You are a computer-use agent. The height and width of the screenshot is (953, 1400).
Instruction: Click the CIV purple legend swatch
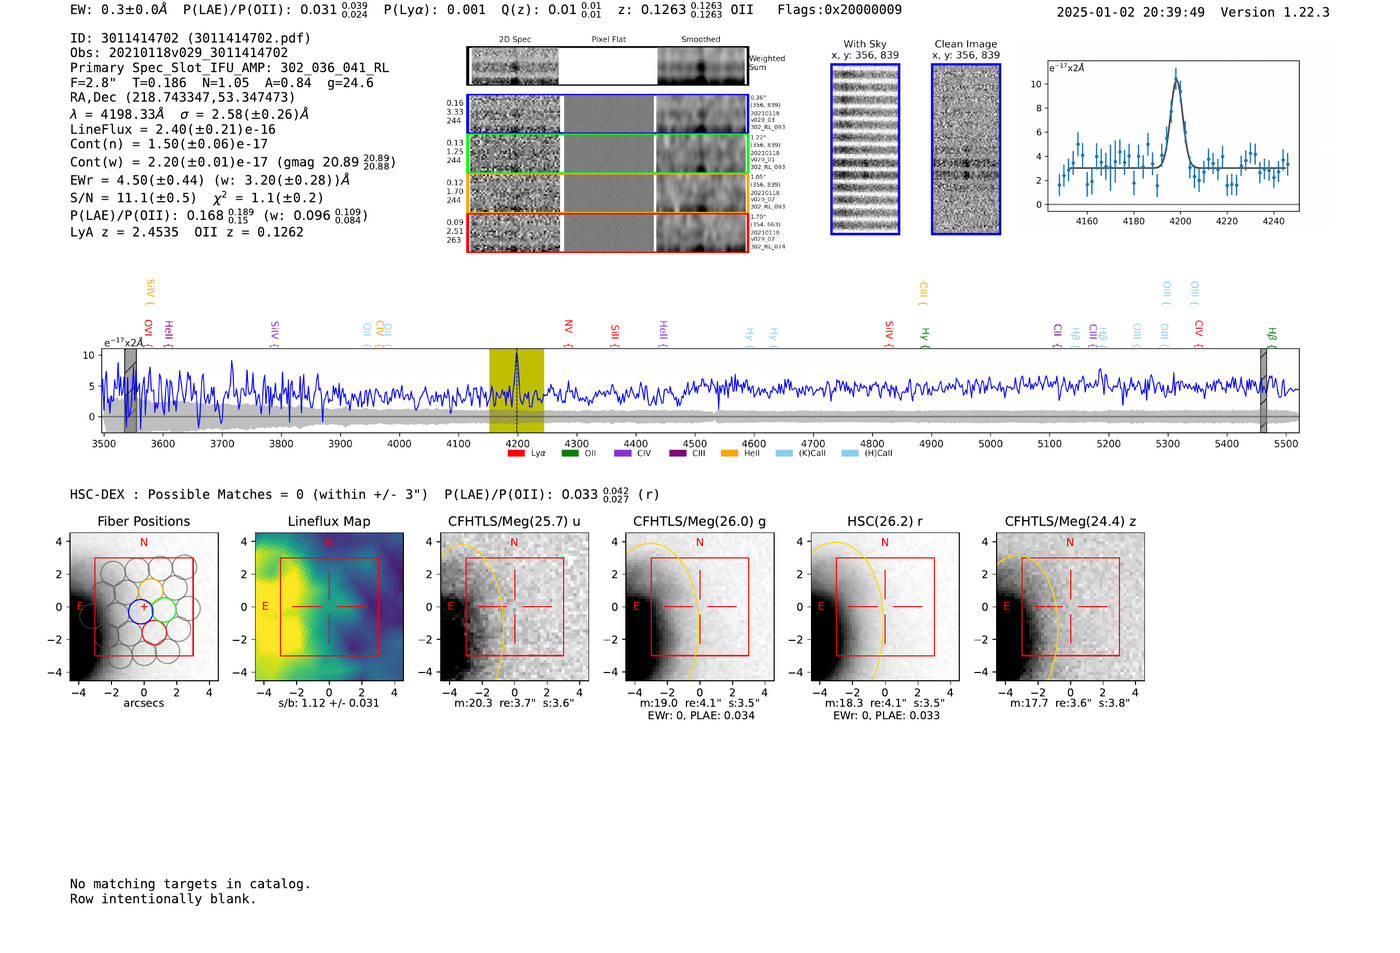click(623, 453)
